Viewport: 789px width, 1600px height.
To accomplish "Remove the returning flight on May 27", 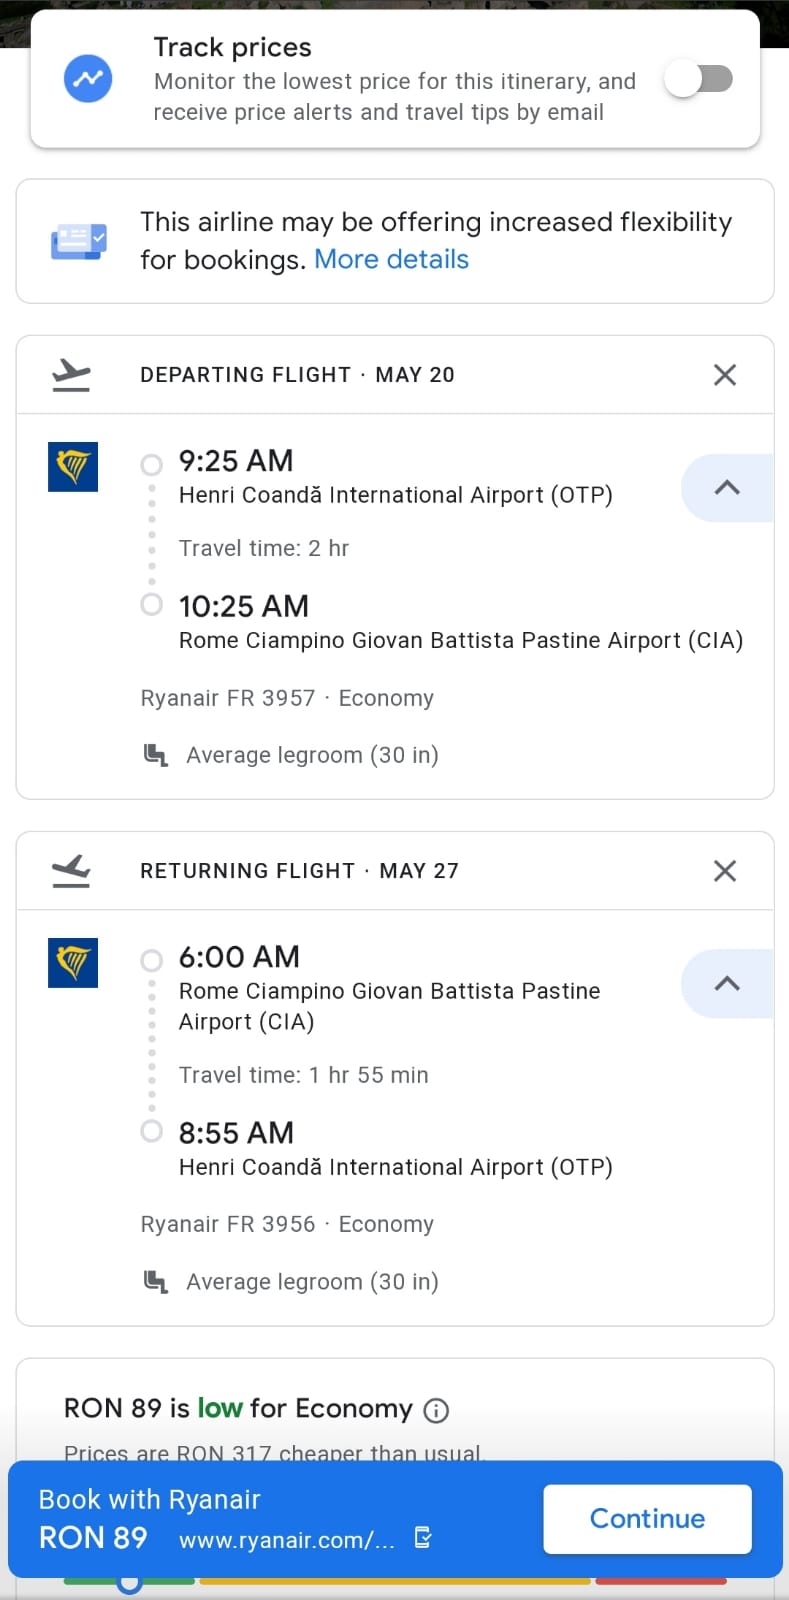I will coord(725,871).
